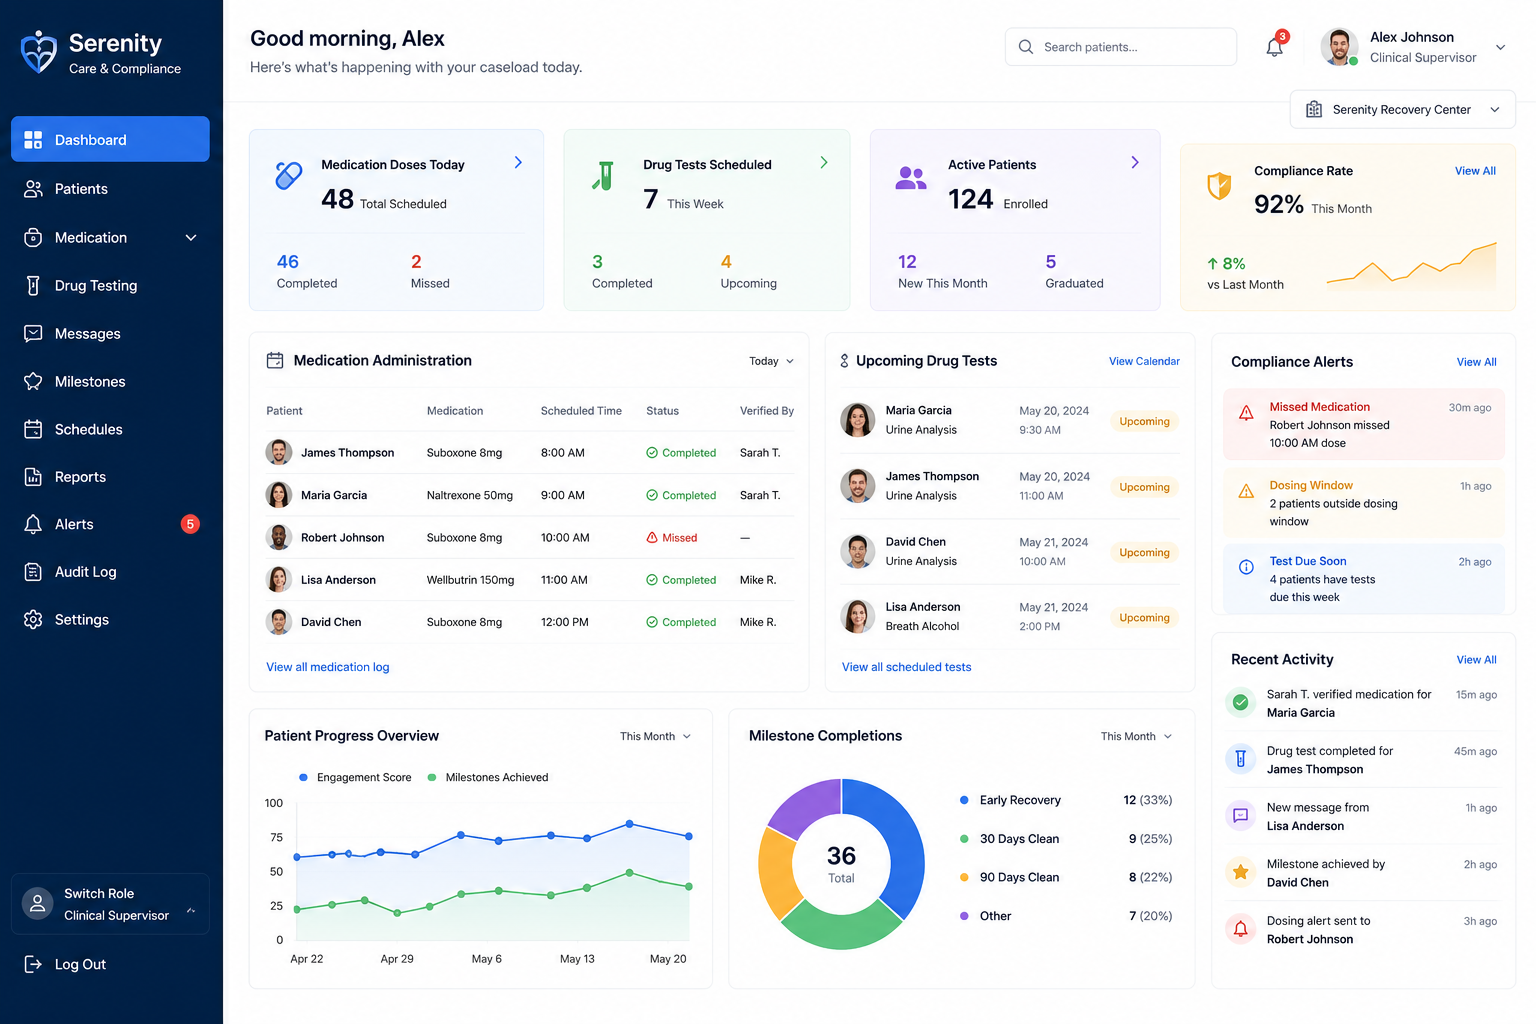Click the Compliance Rate shield icon
Viewport: 1536px width, 1024px height.
(1219, 185)
